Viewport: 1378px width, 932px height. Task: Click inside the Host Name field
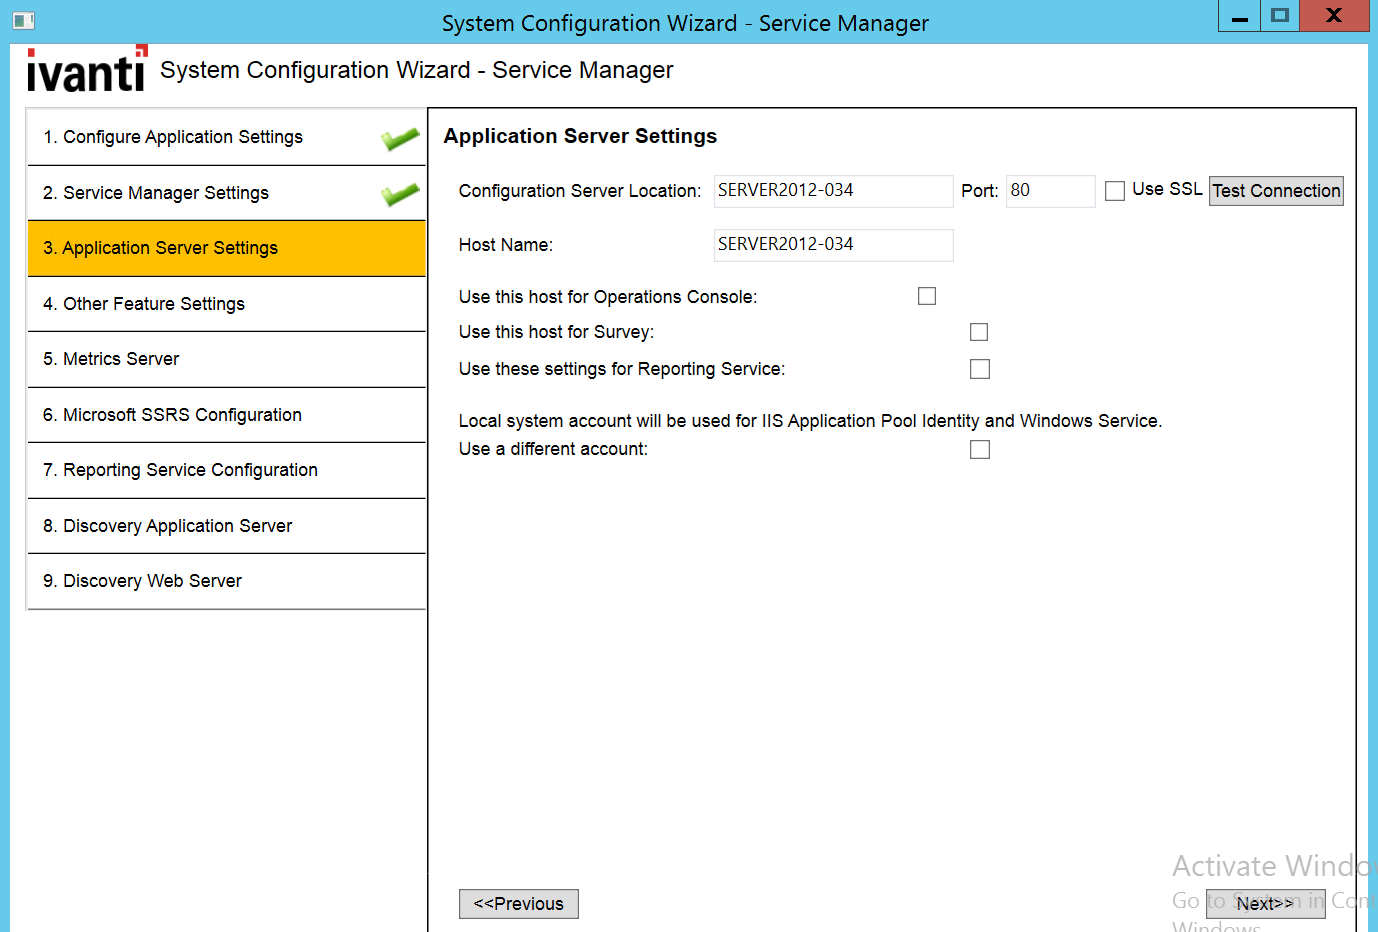[x=833, y=245]
